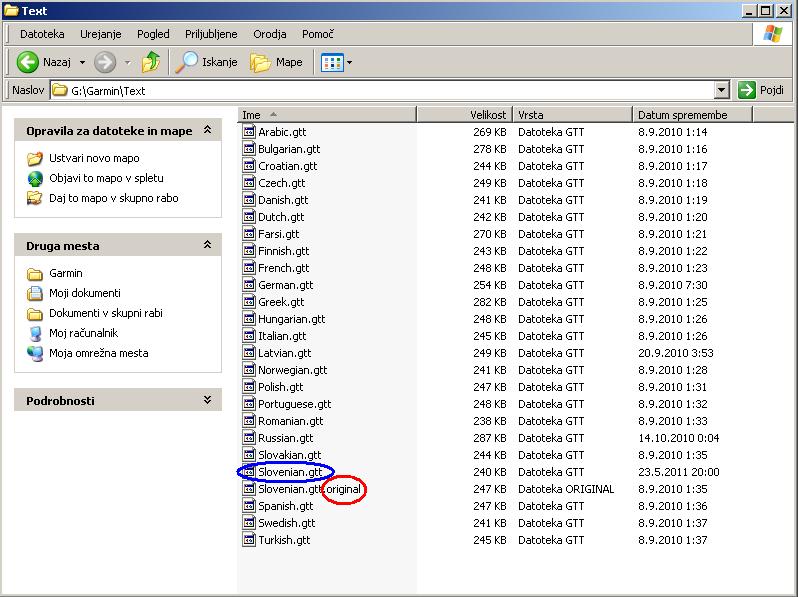Sort by Datum spremembe column header
Screen dimensions: 798x597
693,115
